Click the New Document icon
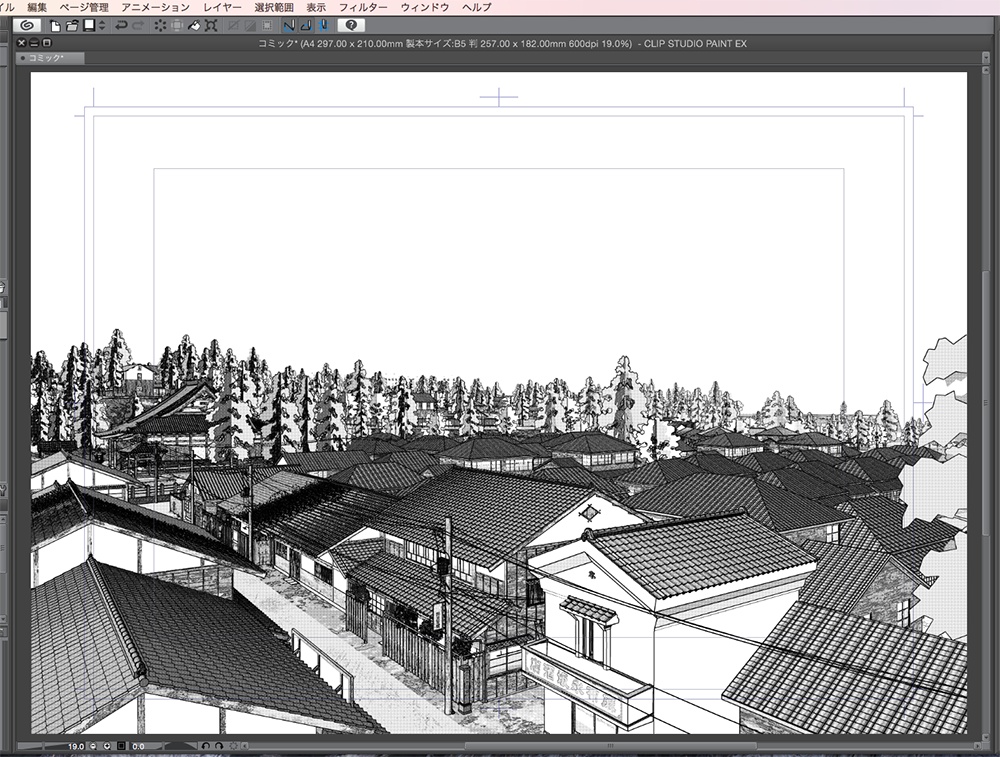Screen dimensions: 1000x757 coord(55,26)
